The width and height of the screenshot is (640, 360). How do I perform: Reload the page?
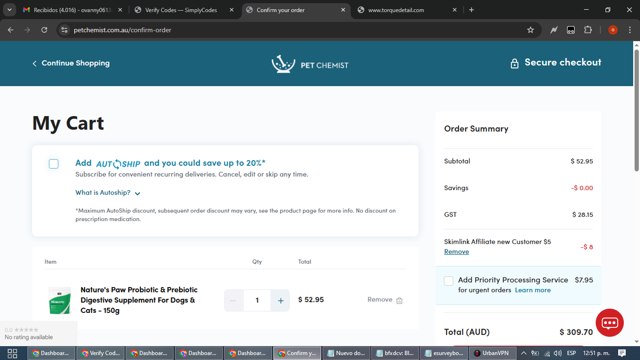click(x=44, y=30)
